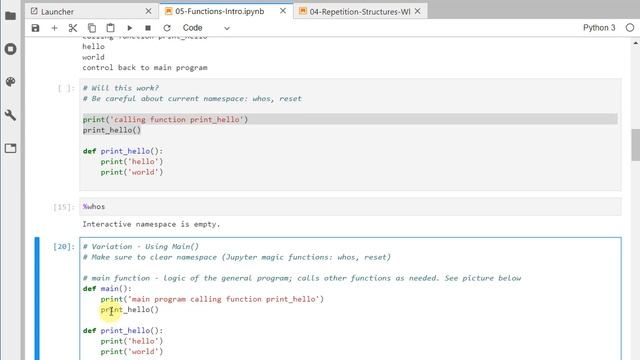The width and height of the screenshot is (640, 360).
Task: Click the 'Will this work?' code cell
Action: click(350, 135)
